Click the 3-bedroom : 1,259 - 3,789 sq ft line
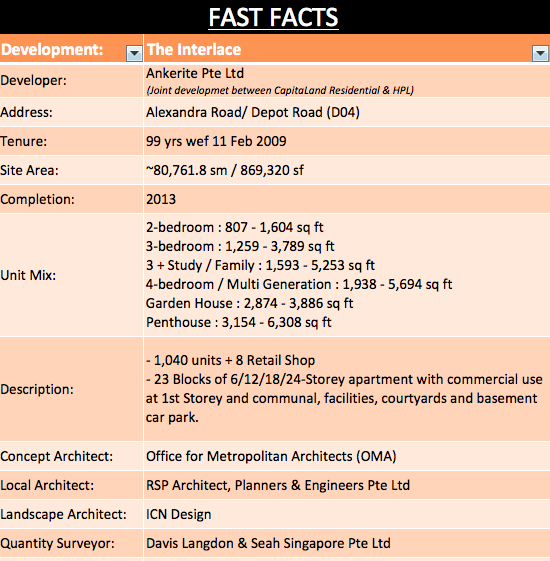The height and width of the screenshot is (561, 550). (x=240, y=247)
